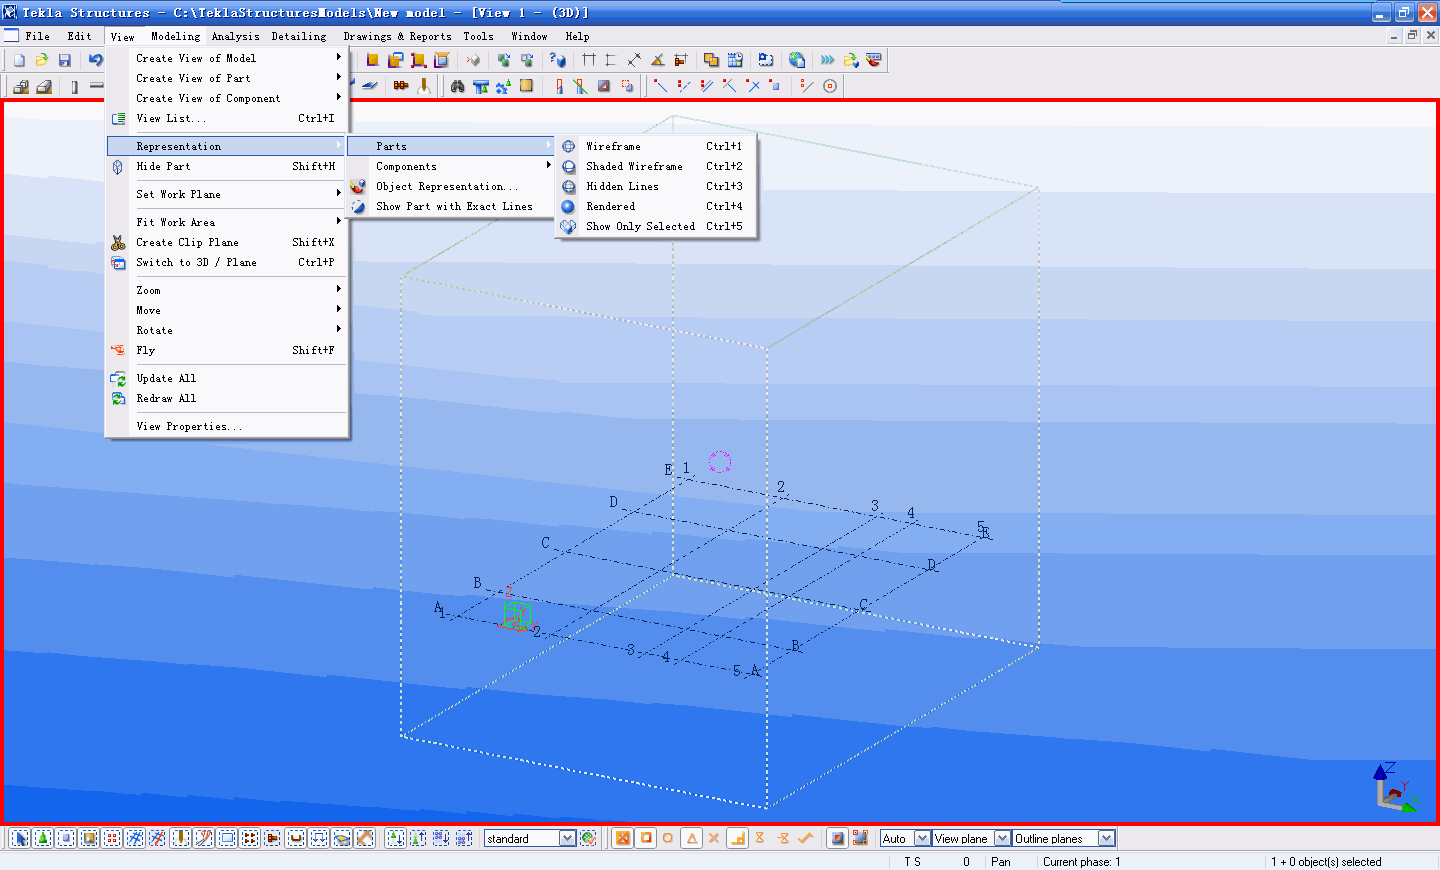Expand the Zoom submenu
Viewport: 1440px width, 870px height.
click(227, 290)
